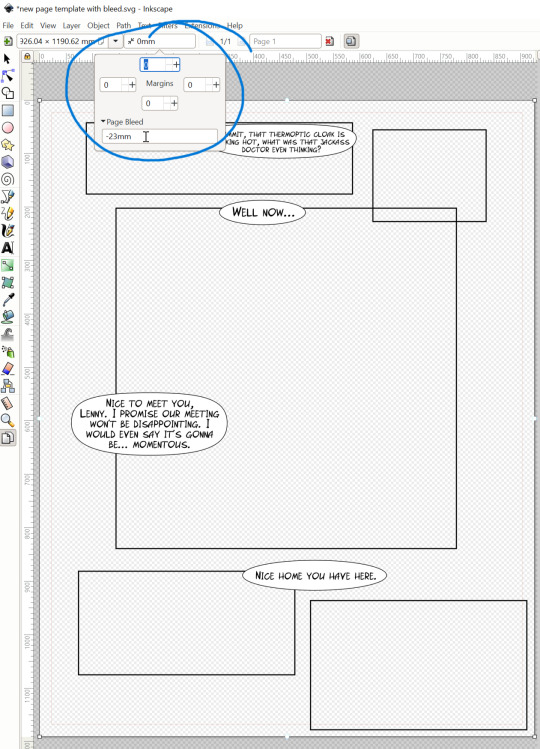540x749 pixels.
Task: Focus the bottom margin value field
Action: (152, 103)
